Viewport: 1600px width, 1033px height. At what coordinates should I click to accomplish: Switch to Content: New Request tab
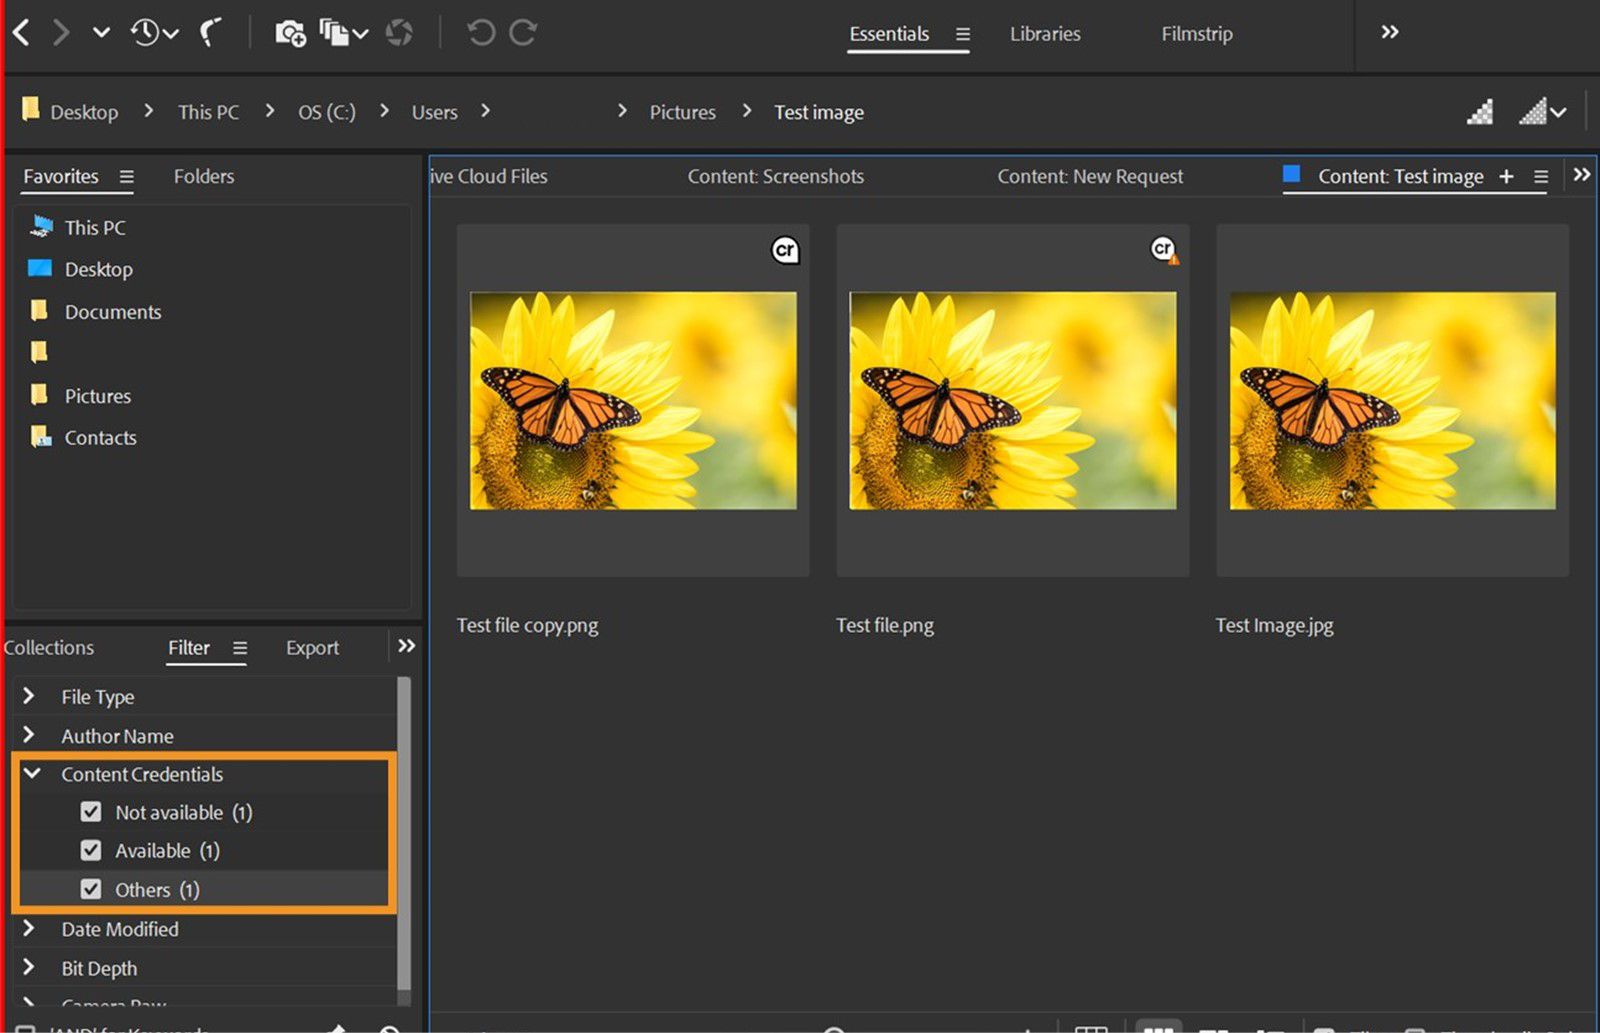[1090, 176]
